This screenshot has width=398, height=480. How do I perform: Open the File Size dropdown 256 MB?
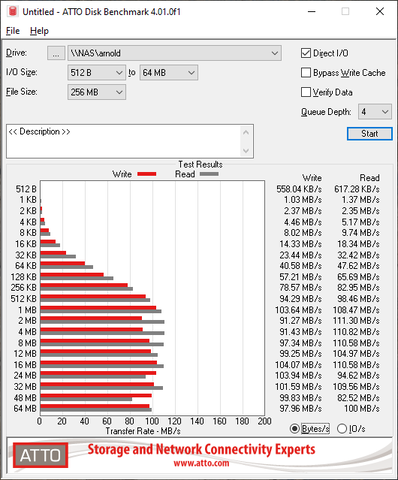click(x=97, y=92)
